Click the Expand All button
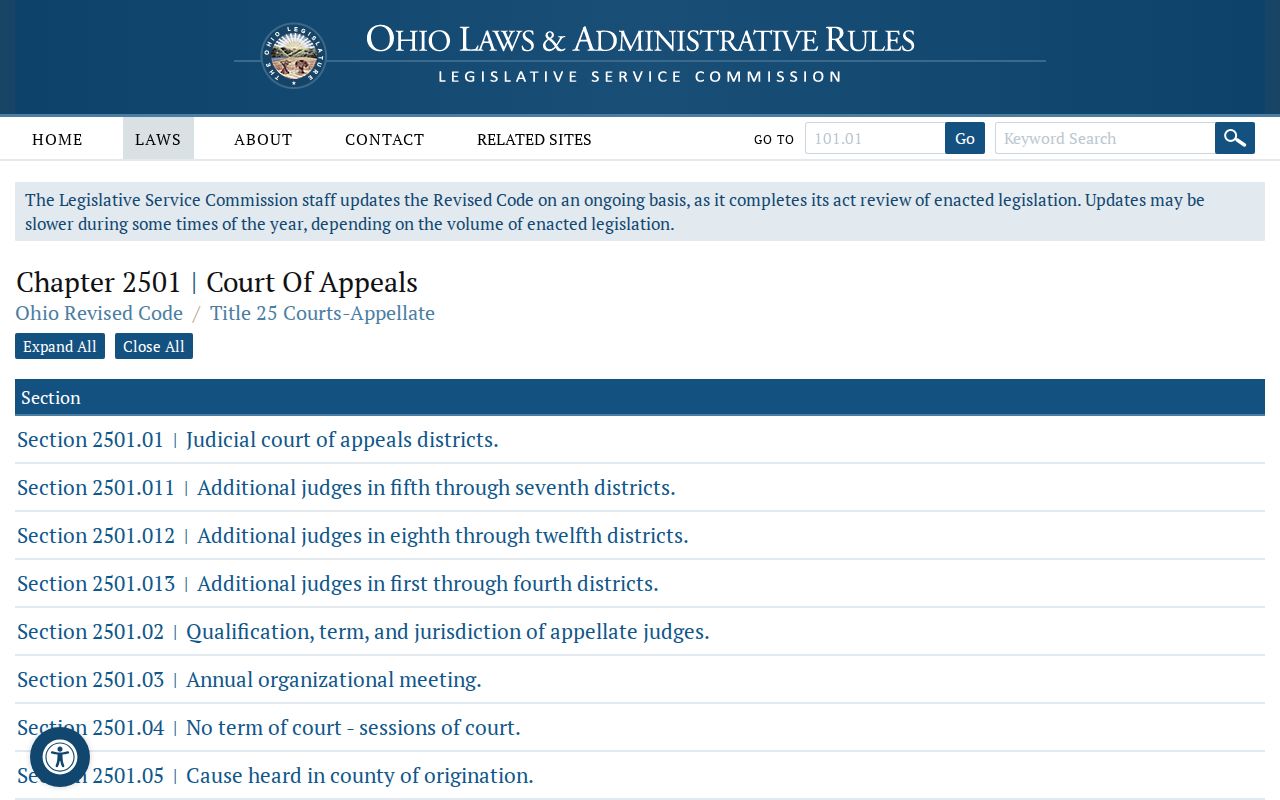 60,346
